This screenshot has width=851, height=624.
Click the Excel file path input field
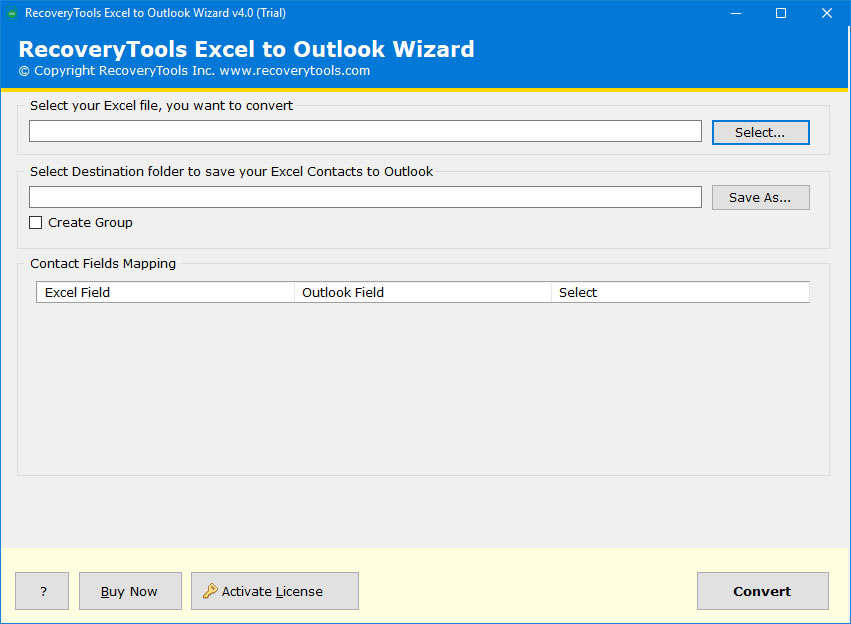(365, 130)
